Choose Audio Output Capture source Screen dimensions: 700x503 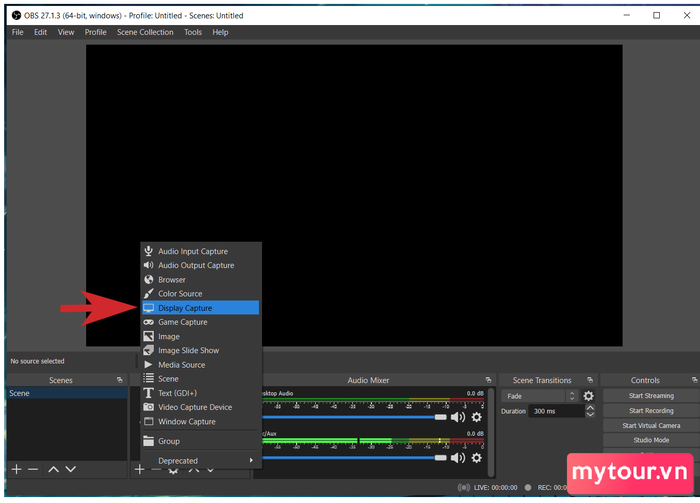point(200,265)
